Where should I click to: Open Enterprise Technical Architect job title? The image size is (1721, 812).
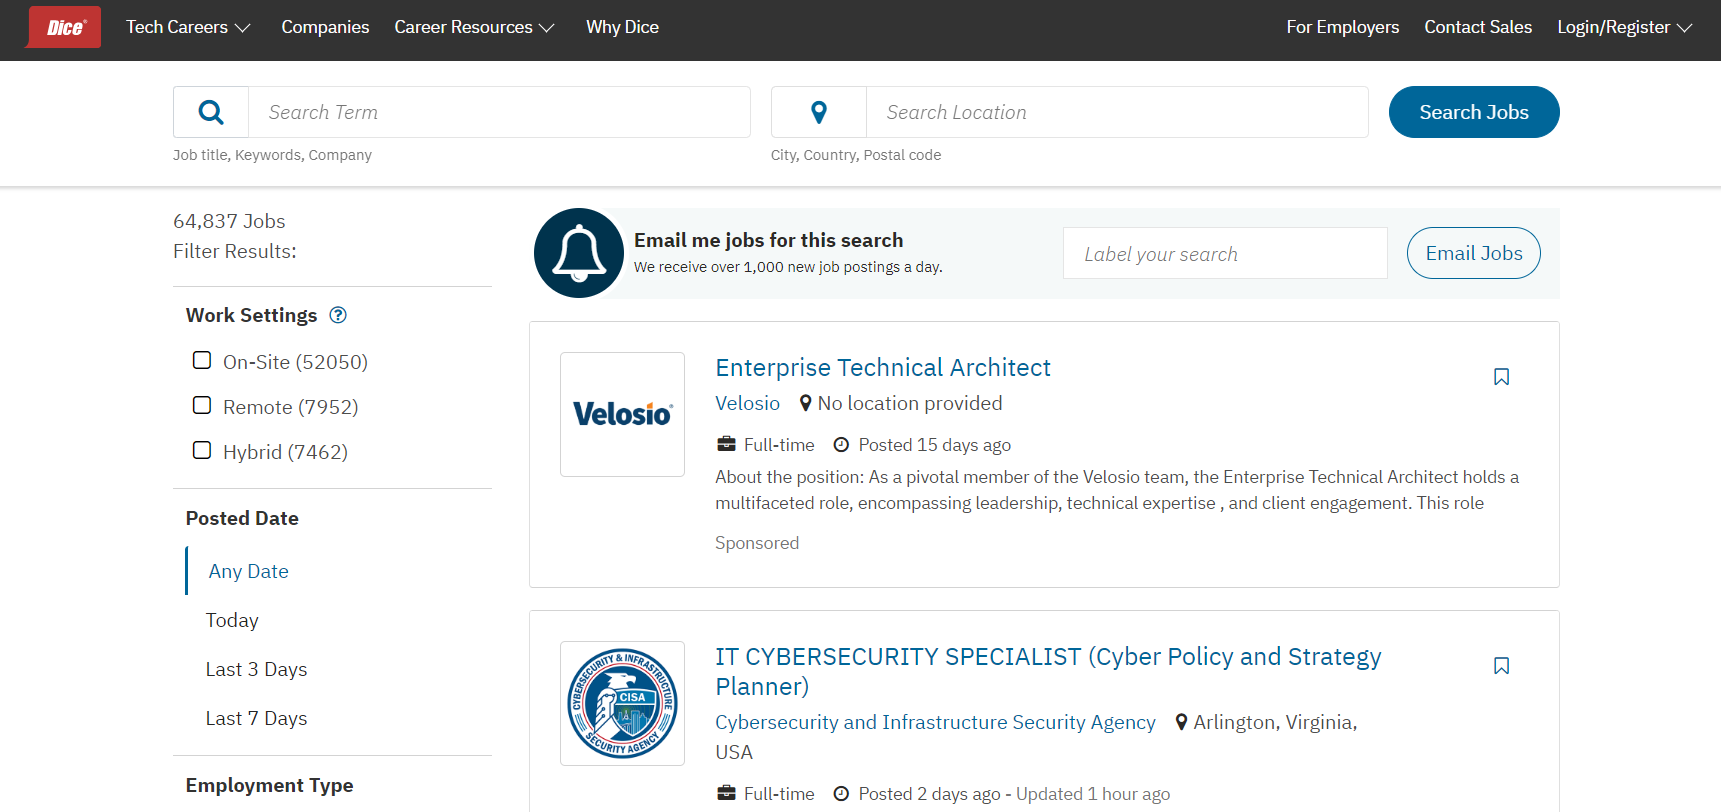click(x=883, y=368)
